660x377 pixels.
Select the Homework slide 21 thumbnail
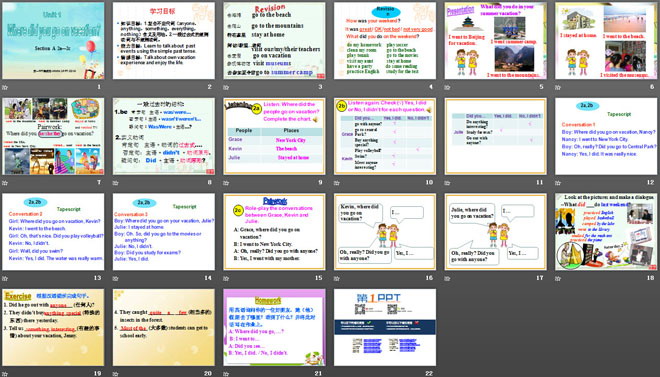point(274,327)
